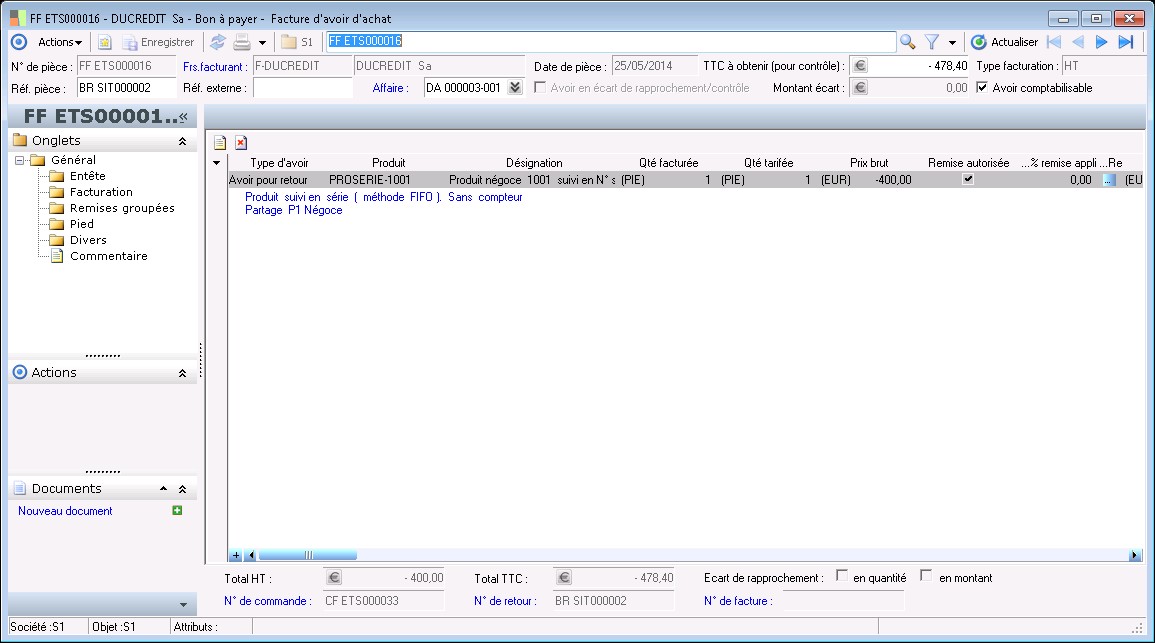The height and width of the screenshot is (643, 1155).
Task: Click the Nouveau document link
Action: (x=65, y=511)
